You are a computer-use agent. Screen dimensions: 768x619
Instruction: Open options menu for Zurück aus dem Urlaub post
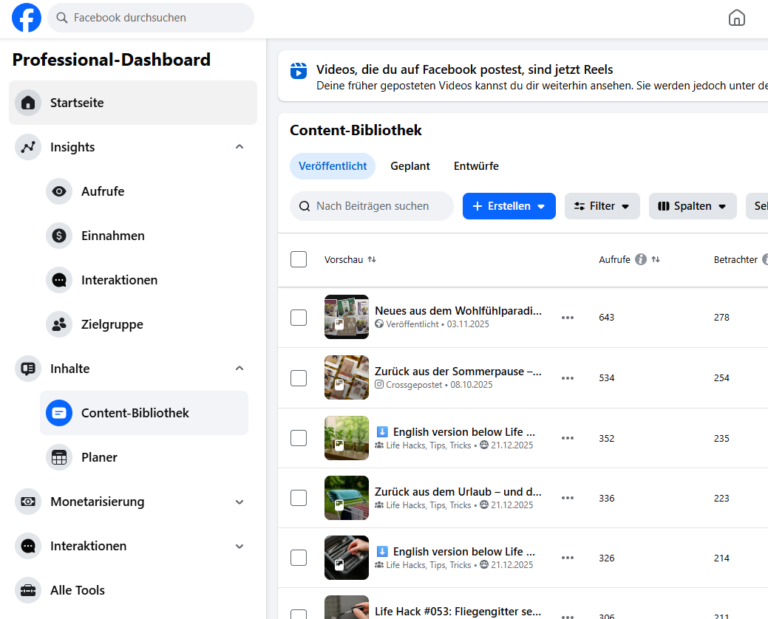(568, 498)
